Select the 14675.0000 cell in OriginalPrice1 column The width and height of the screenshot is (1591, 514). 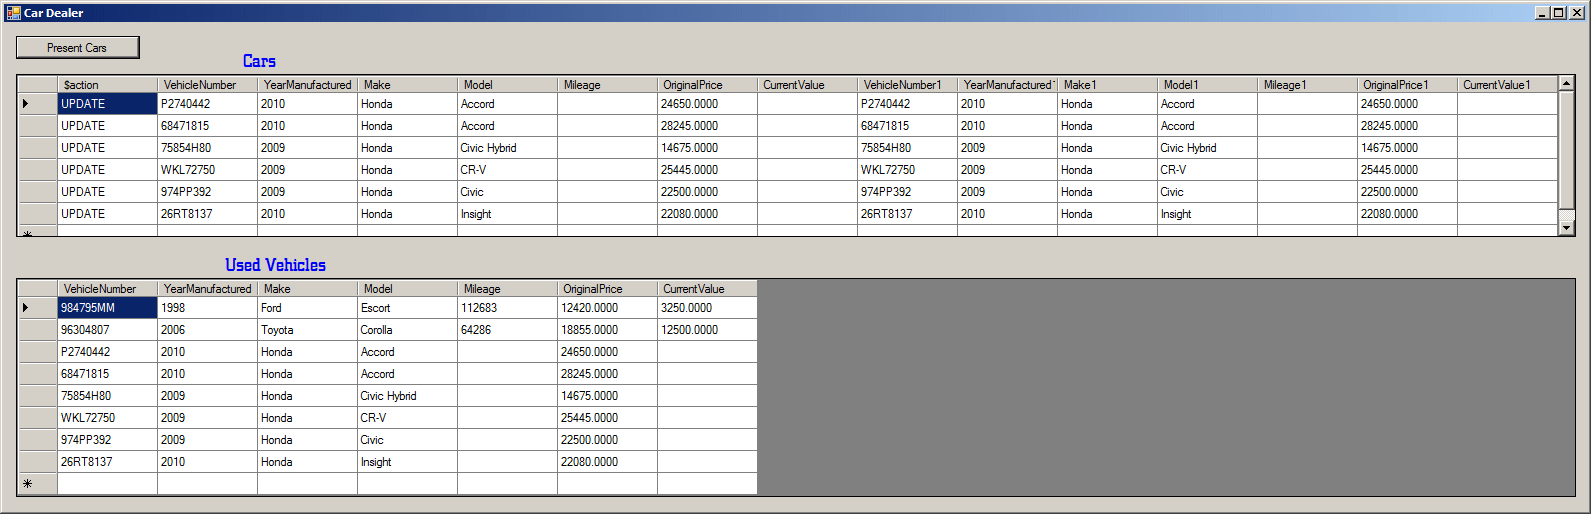(1407, 148)
